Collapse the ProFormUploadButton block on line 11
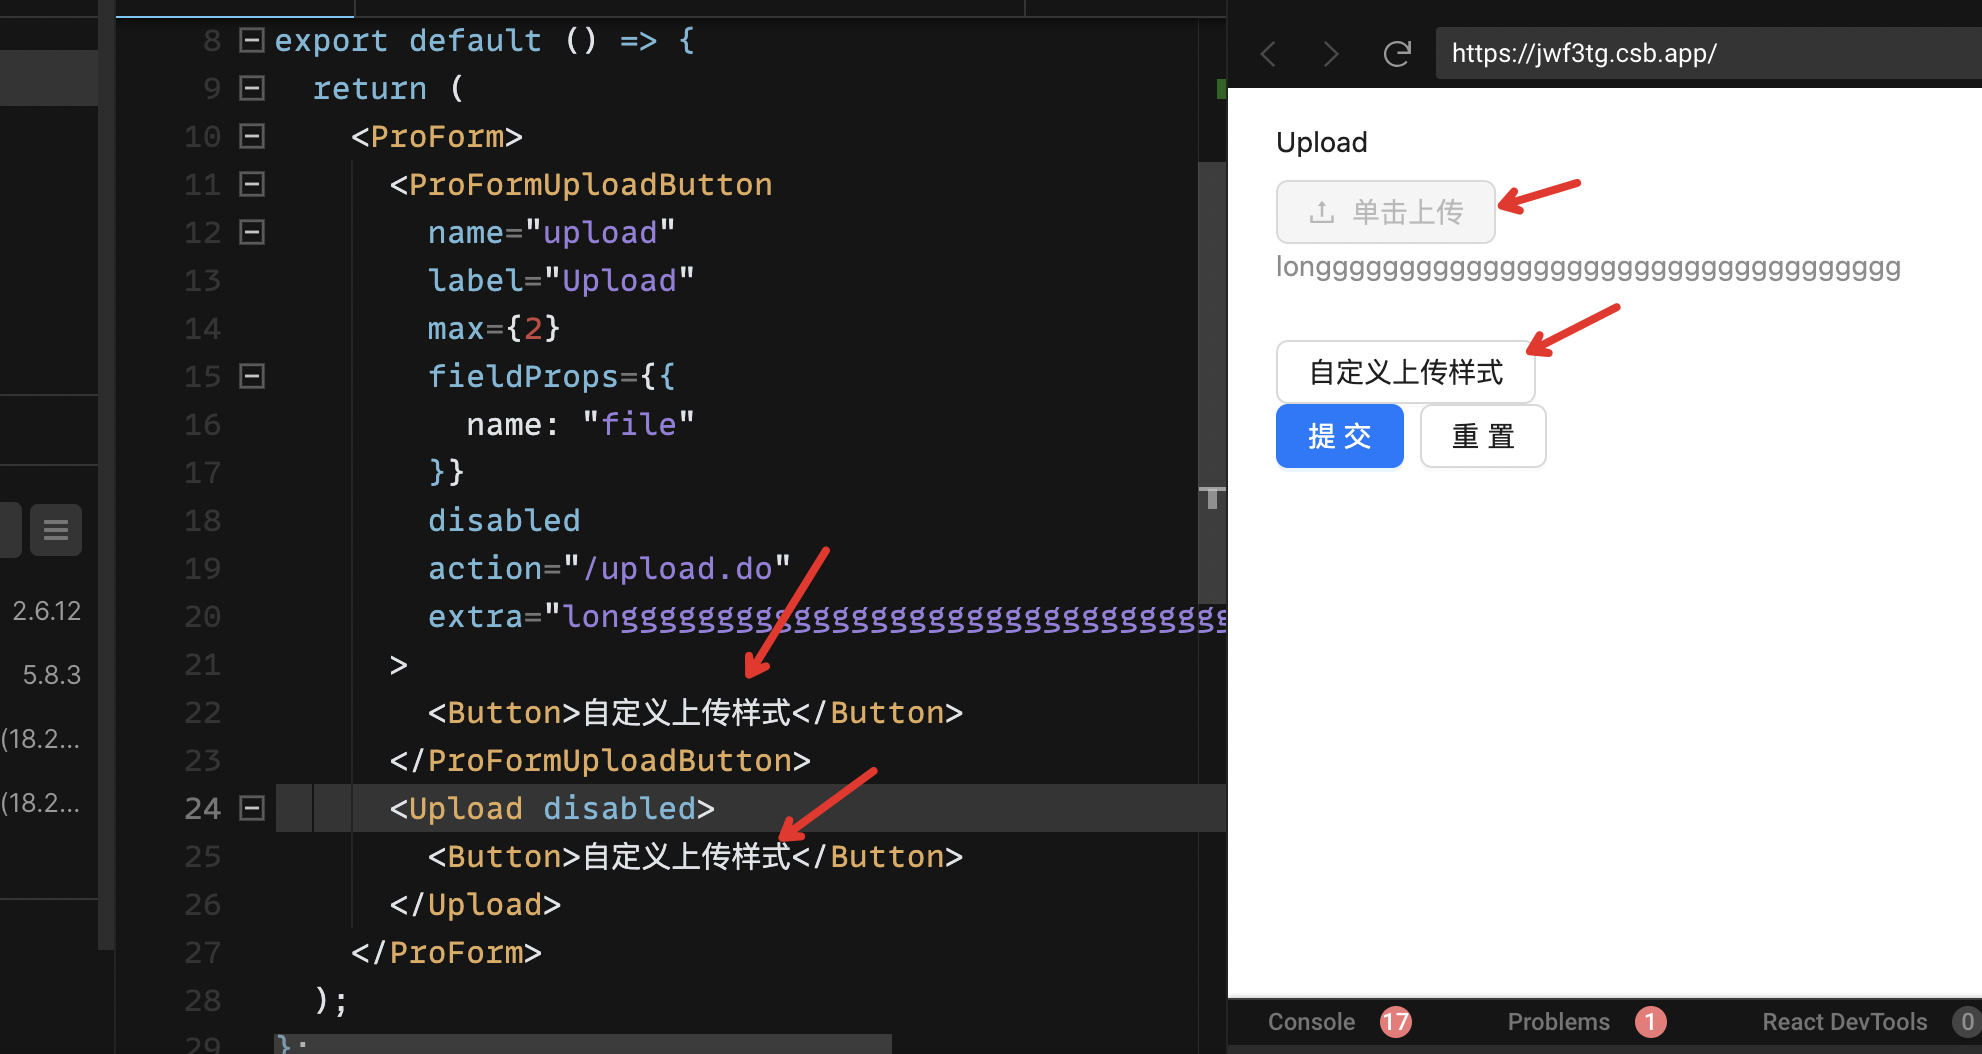 point(251,184)
